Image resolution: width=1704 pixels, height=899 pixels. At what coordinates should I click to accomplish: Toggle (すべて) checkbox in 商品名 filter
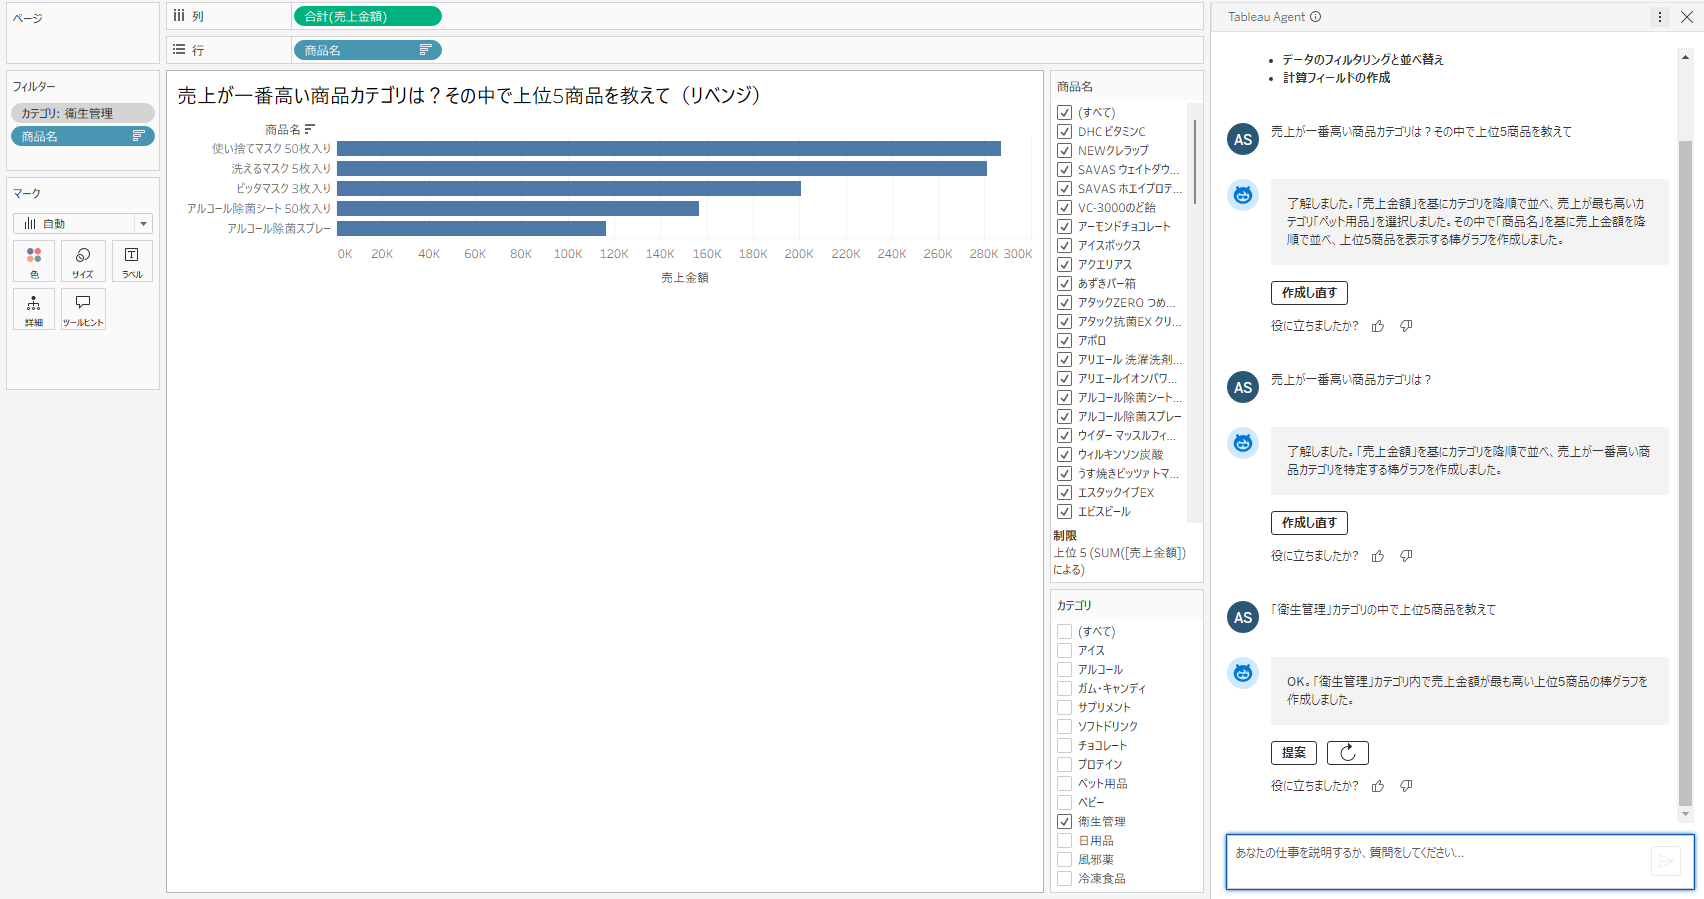pyautogui.click(x=1065, y=113)
